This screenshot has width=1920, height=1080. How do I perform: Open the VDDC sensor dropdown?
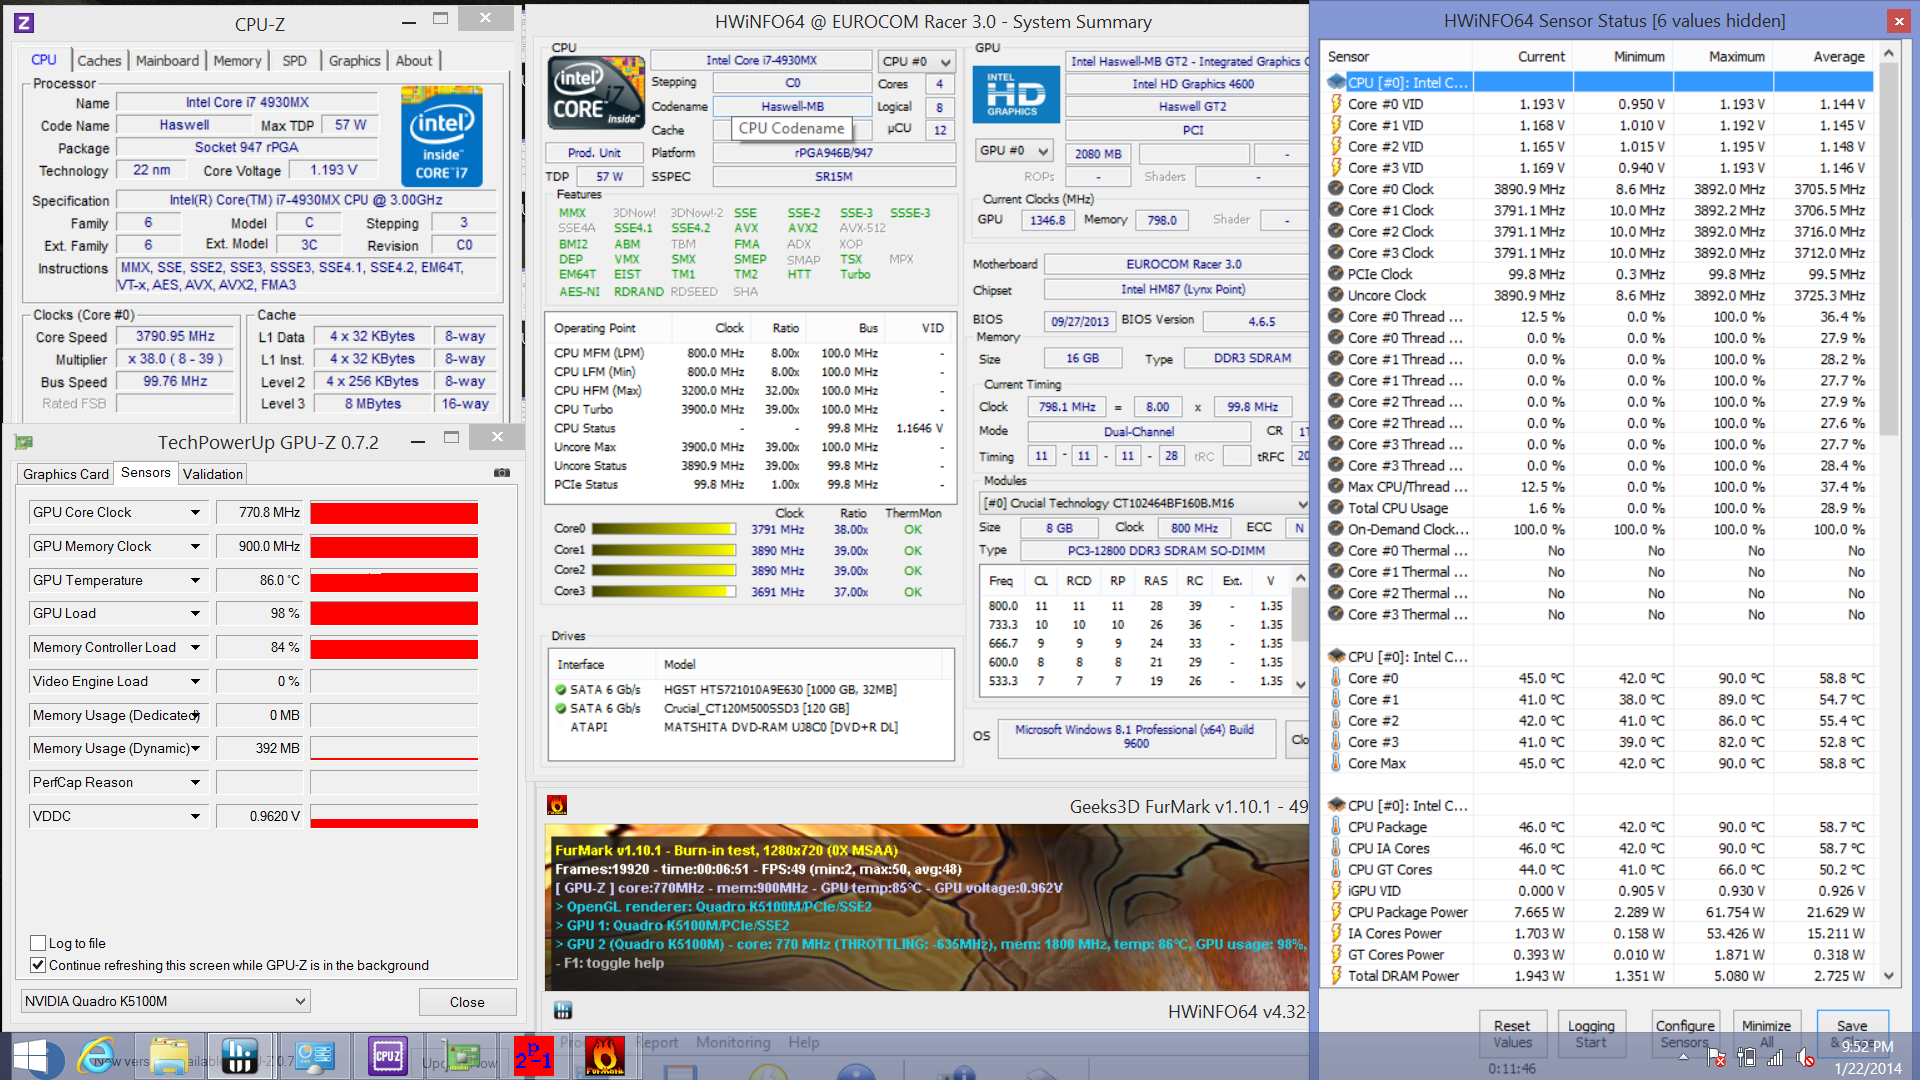pos(195,816)
